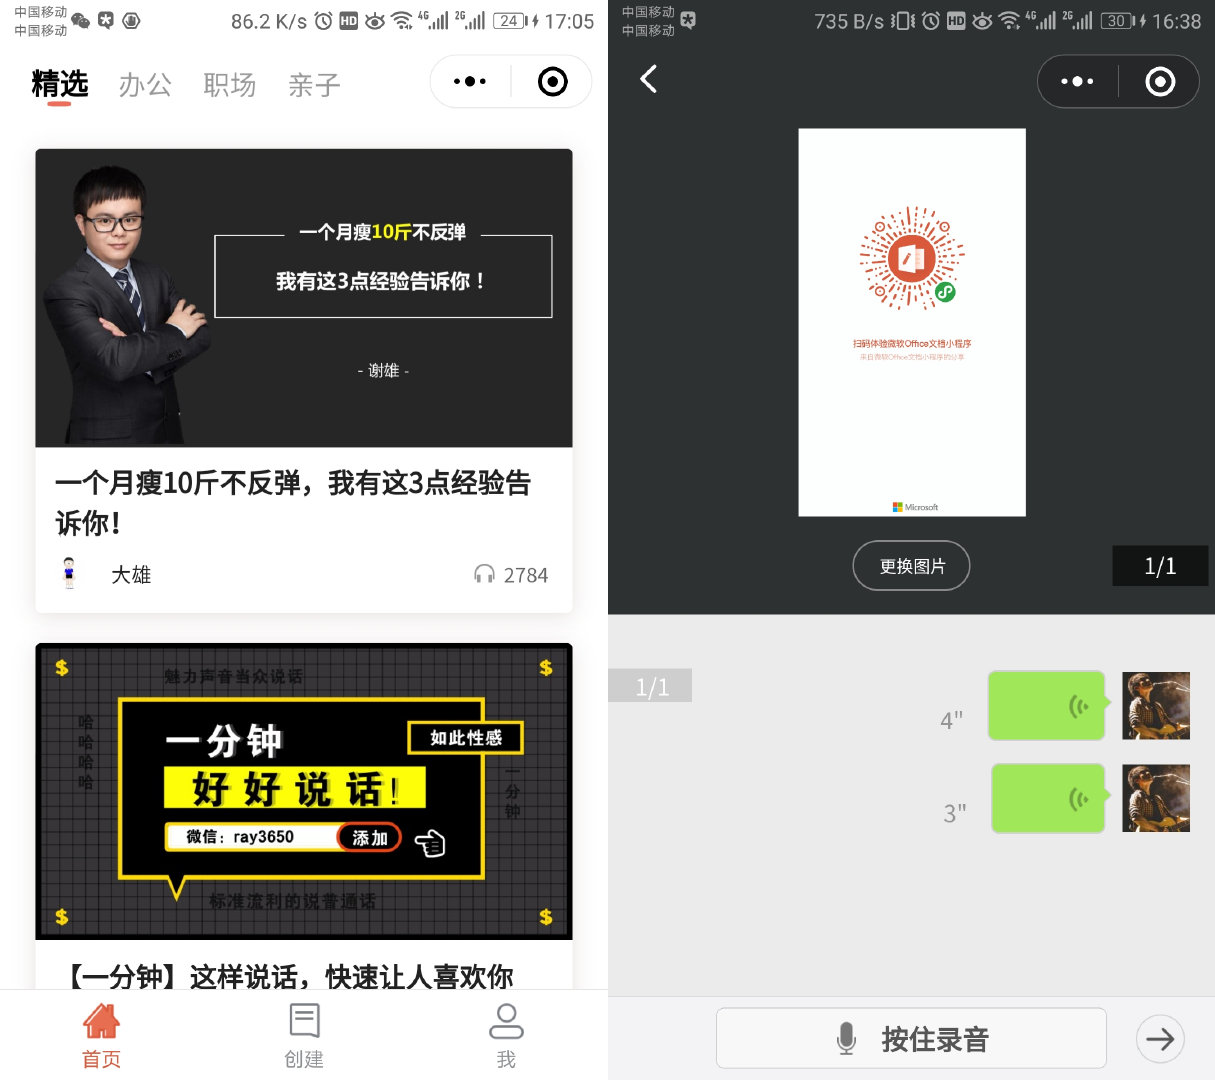Switch to the 职场 tab
The height and width of the screenshot is (1080, 1215).
(230, 85)
